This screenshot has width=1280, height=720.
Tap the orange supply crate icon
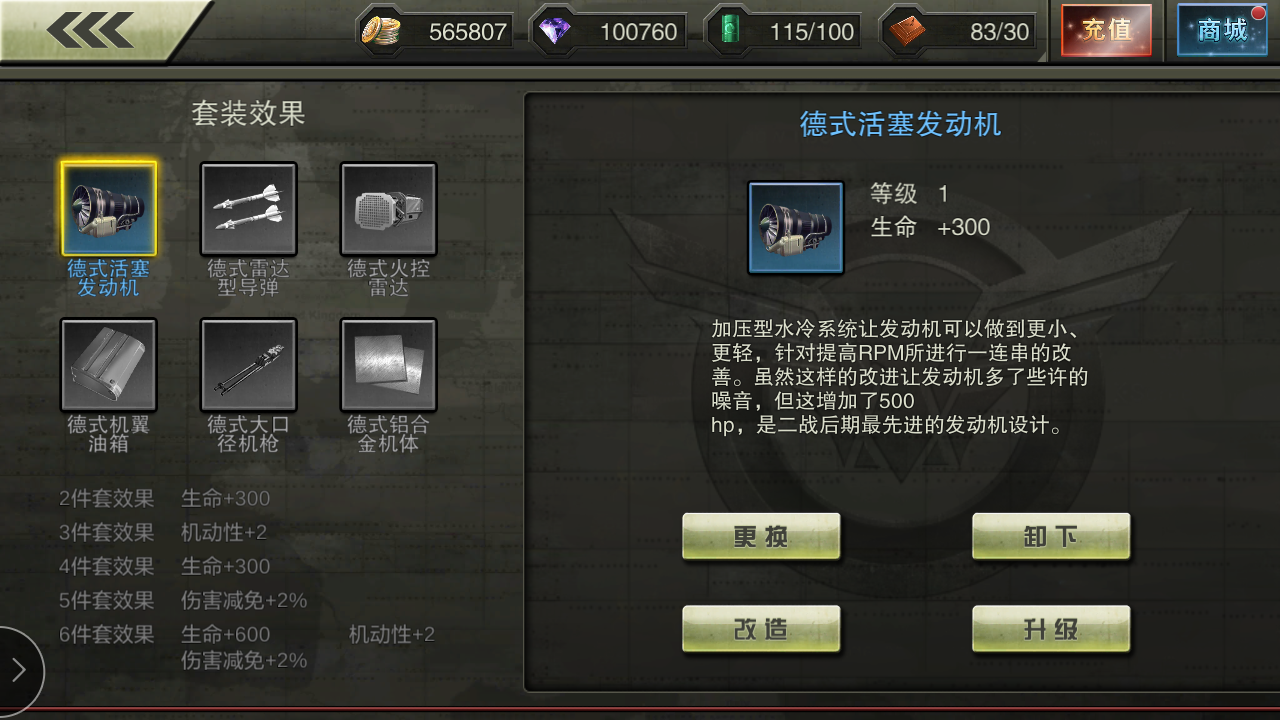pyautogui.click(x=906, y=31)
